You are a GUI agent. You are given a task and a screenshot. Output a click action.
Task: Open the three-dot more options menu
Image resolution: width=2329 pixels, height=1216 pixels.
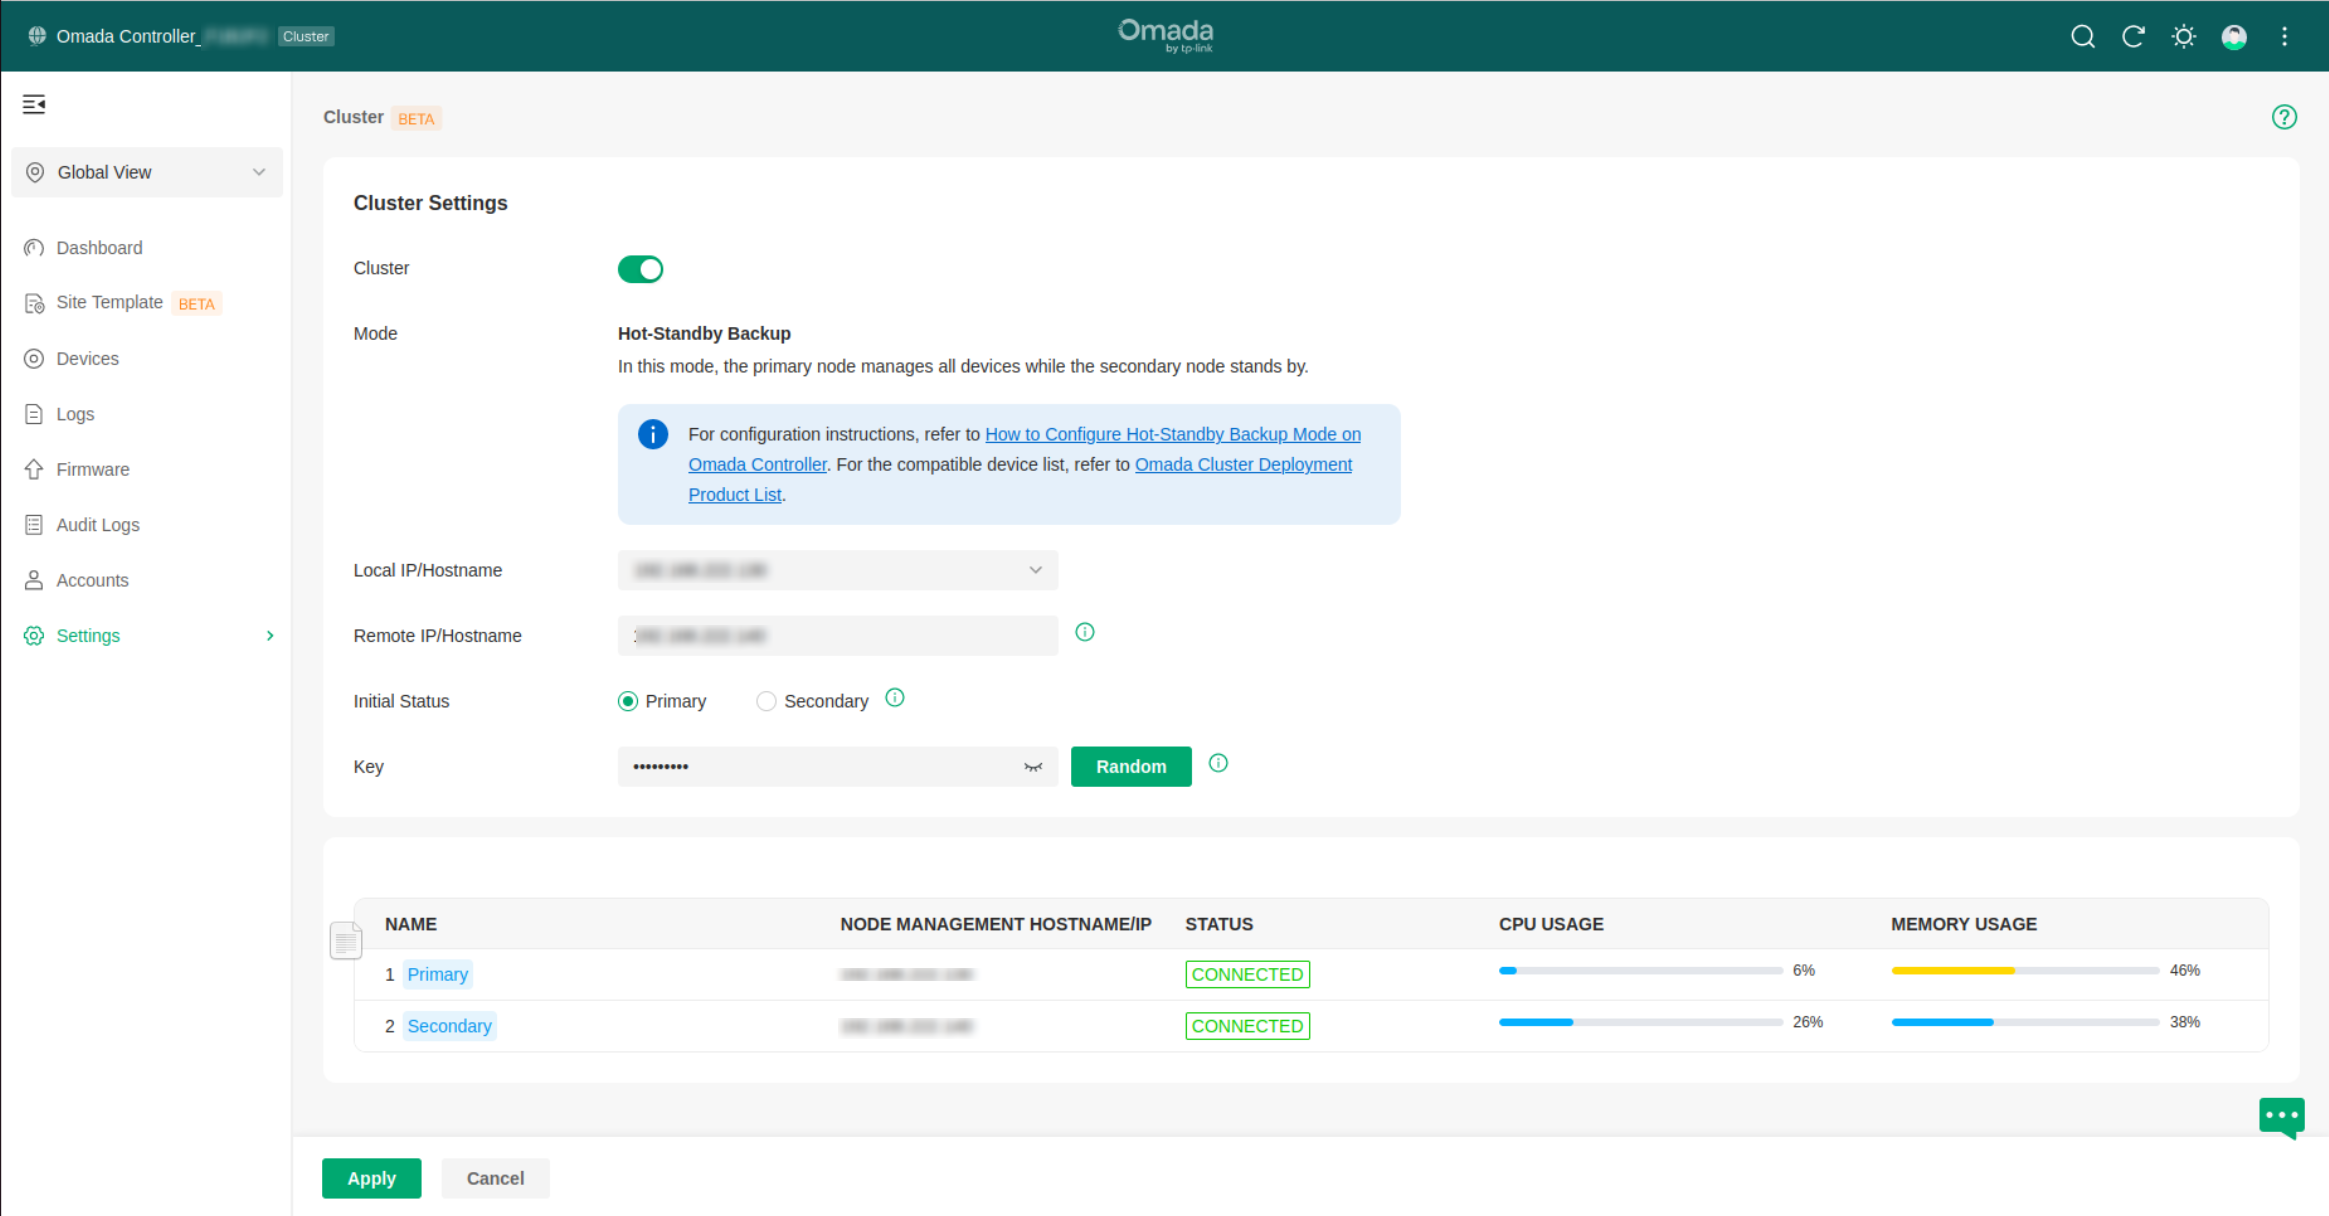point(2284,37)
